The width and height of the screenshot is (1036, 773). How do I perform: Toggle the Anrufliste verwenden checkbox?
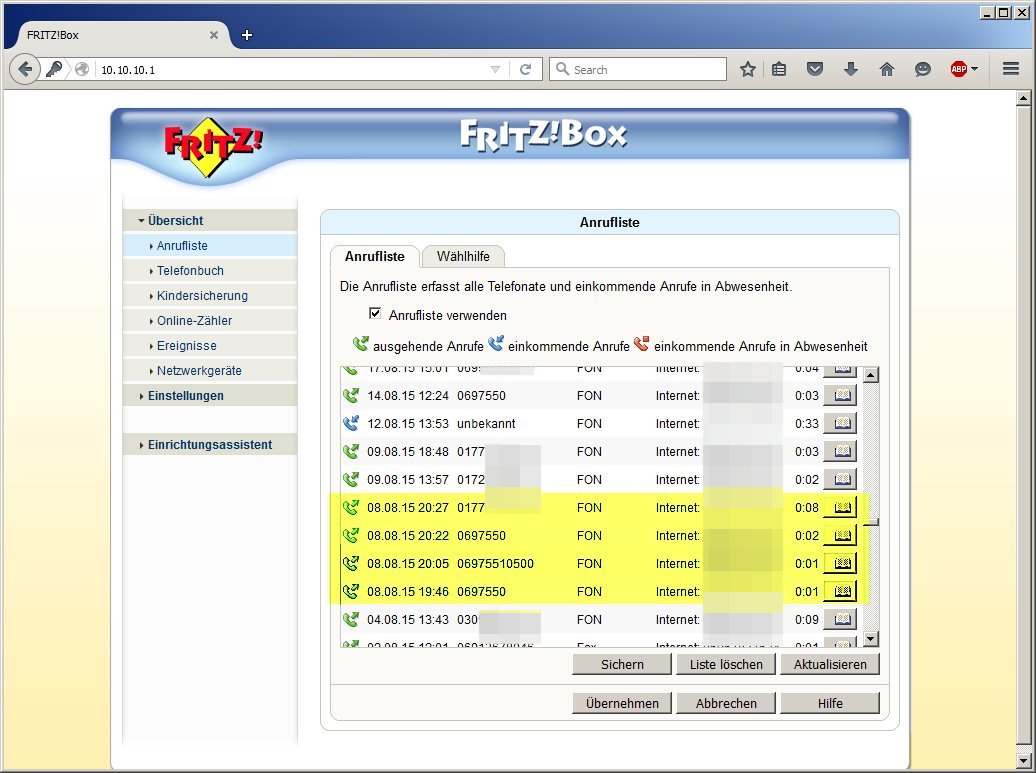(375, 314)
